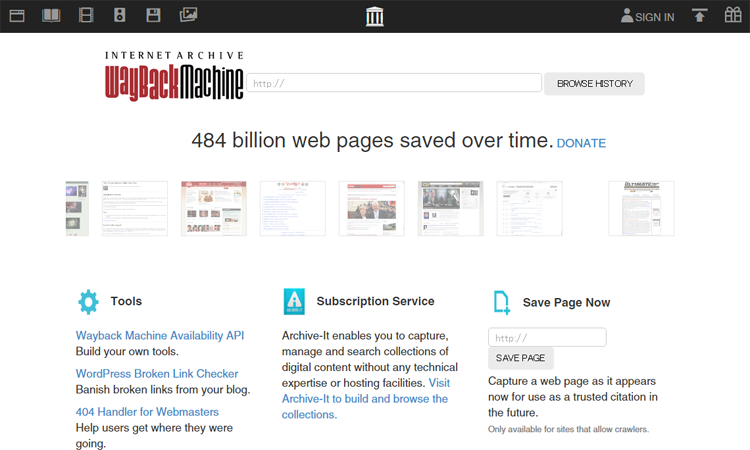Image resolution: width=750 pixels, height=450 pixels.
Task: Click 'Banish broken links from your blog.' text
Action: (x=163, y=390)
